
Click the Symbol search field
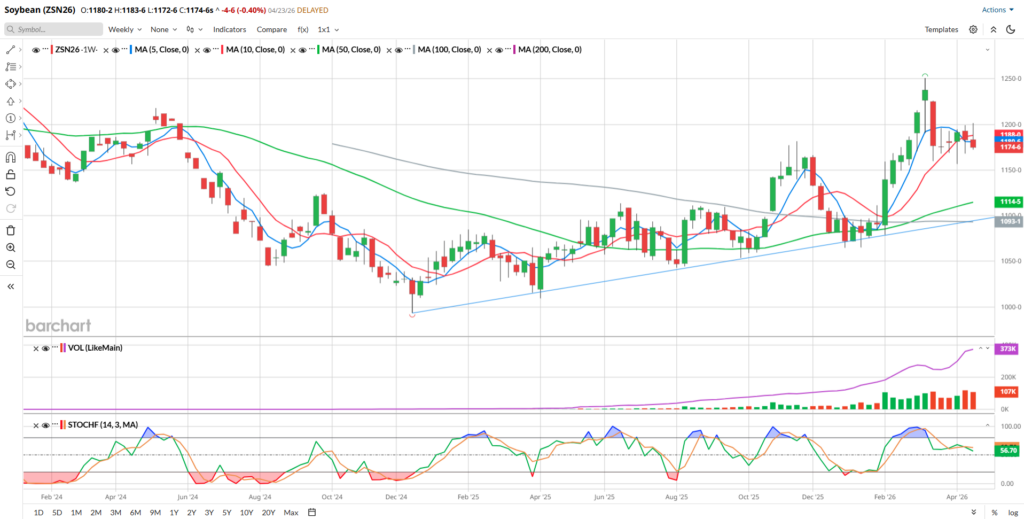tap(54, 29)
